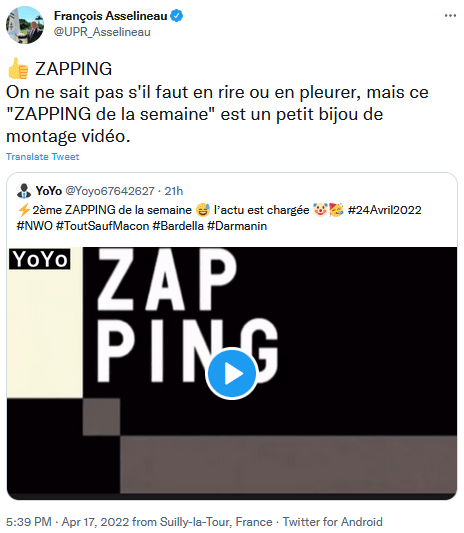
Task: Open the #24Avril2022 hashtag
Action: pos(384,210)
